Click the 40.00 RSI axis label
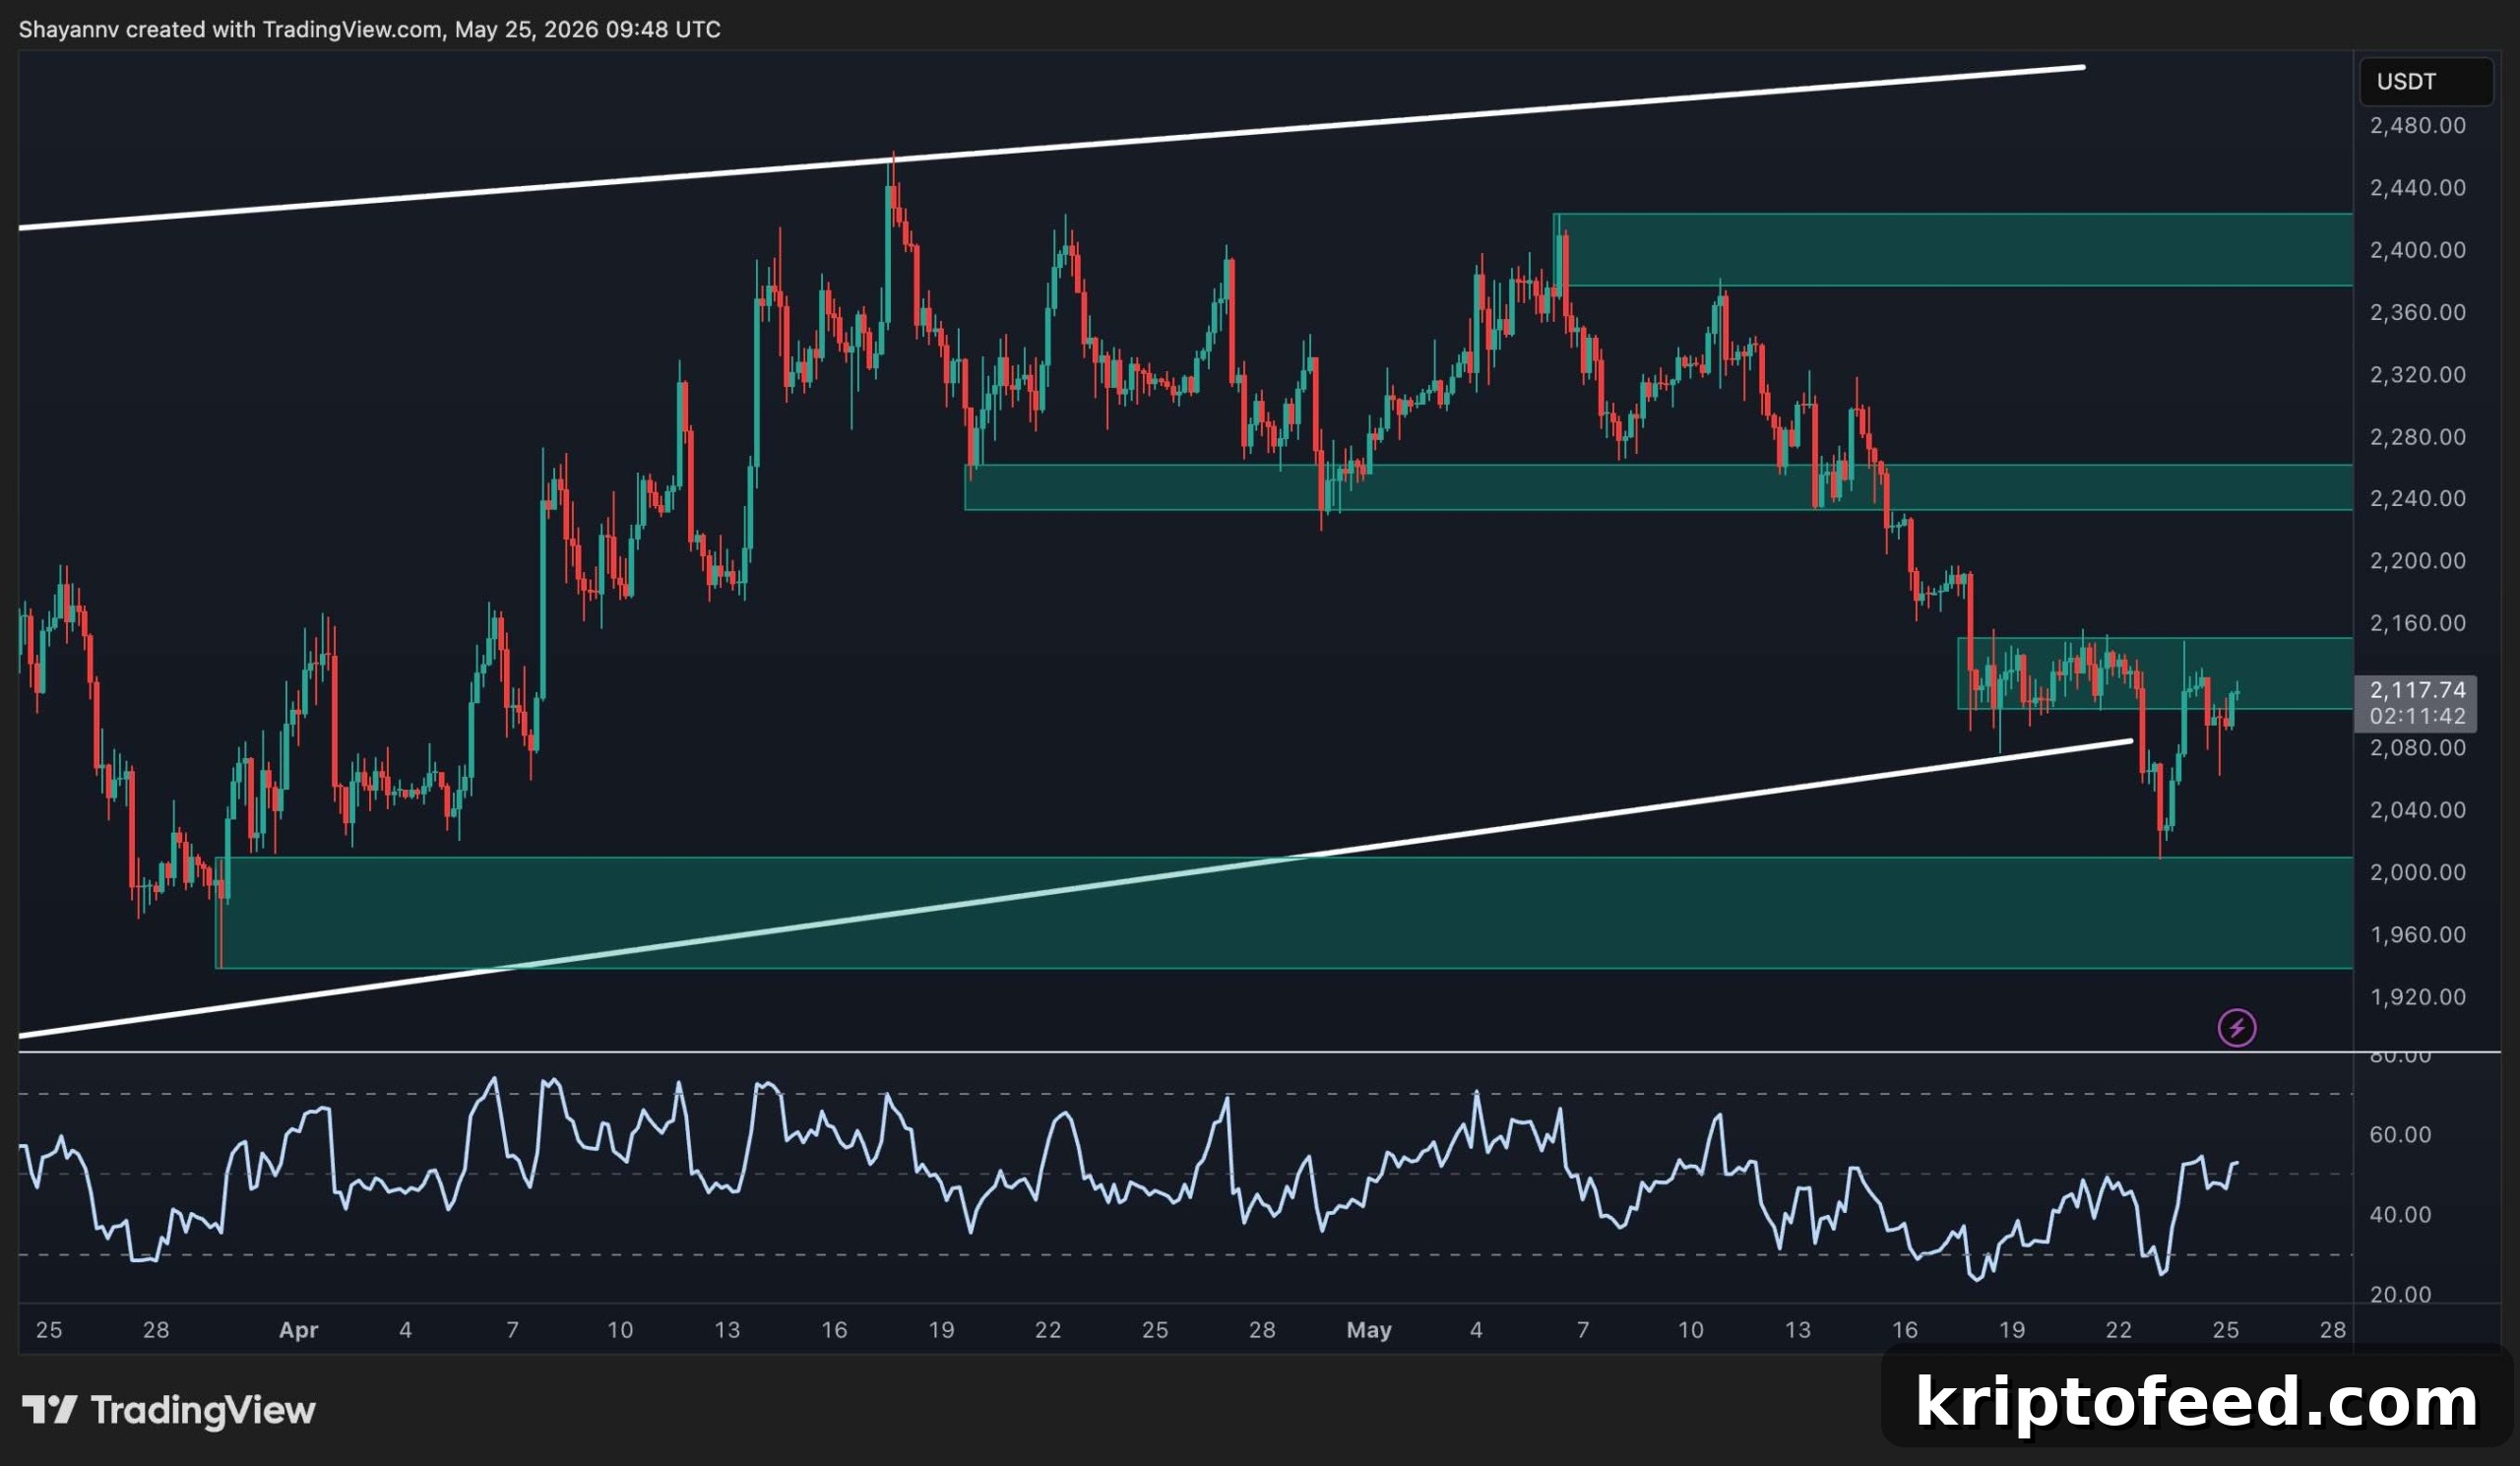Image resolution: width=2520 pixels, height=1466 pixels. [2401, 1215]
